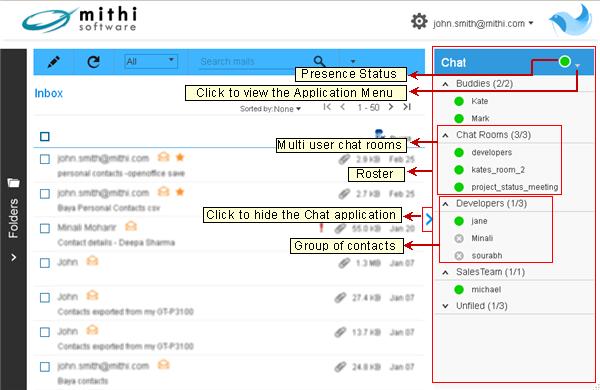Collapse the SalesTeam (1/1) group
The image size is (600, 390).
(445, 273)
